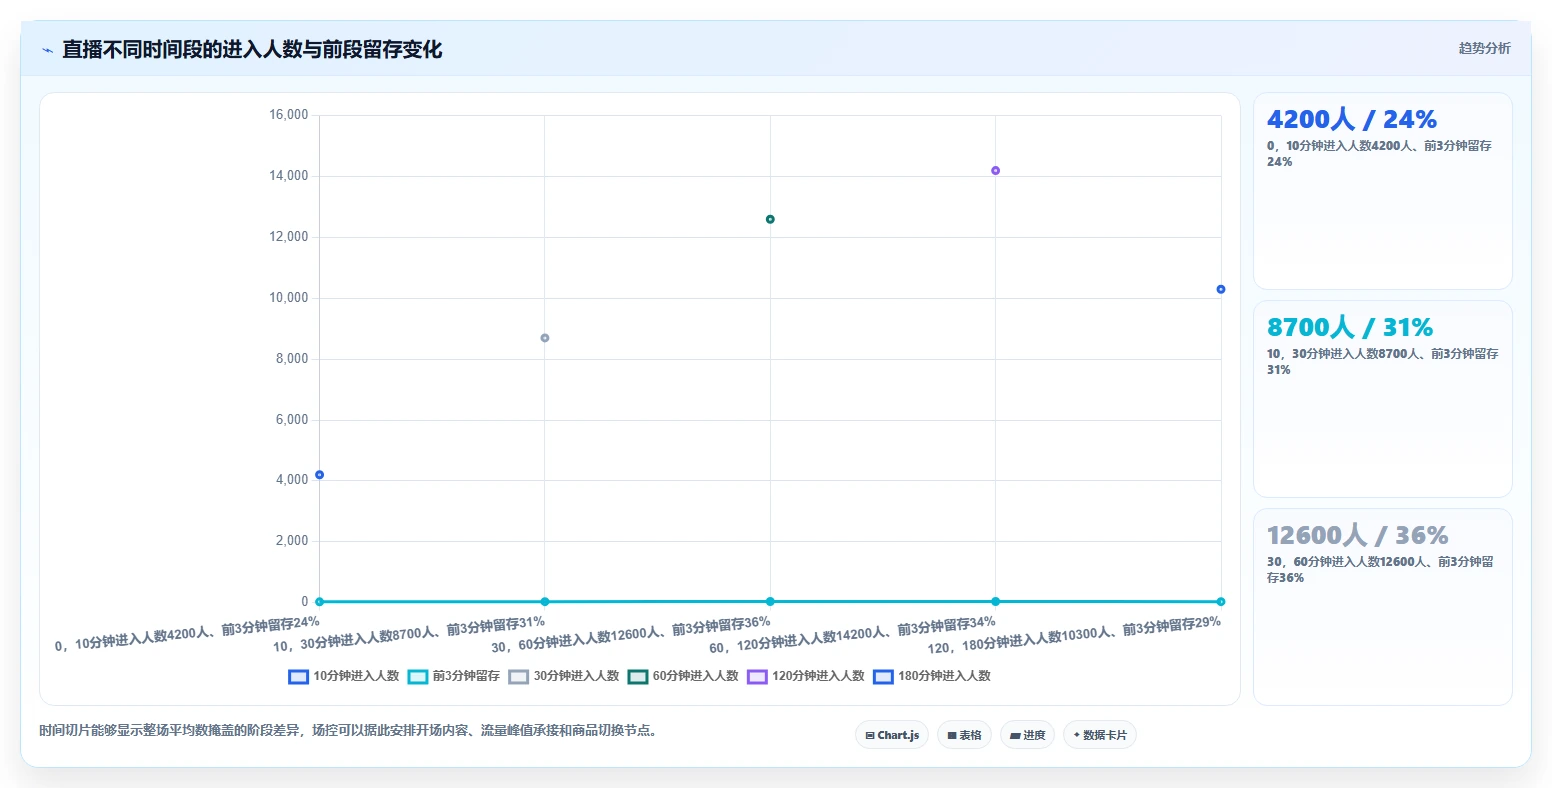Click the 4,000 y-axis label
Image resolution: width=1552 pixels, height=788 pixels.
pyautogui.click(x=292, y=480)
